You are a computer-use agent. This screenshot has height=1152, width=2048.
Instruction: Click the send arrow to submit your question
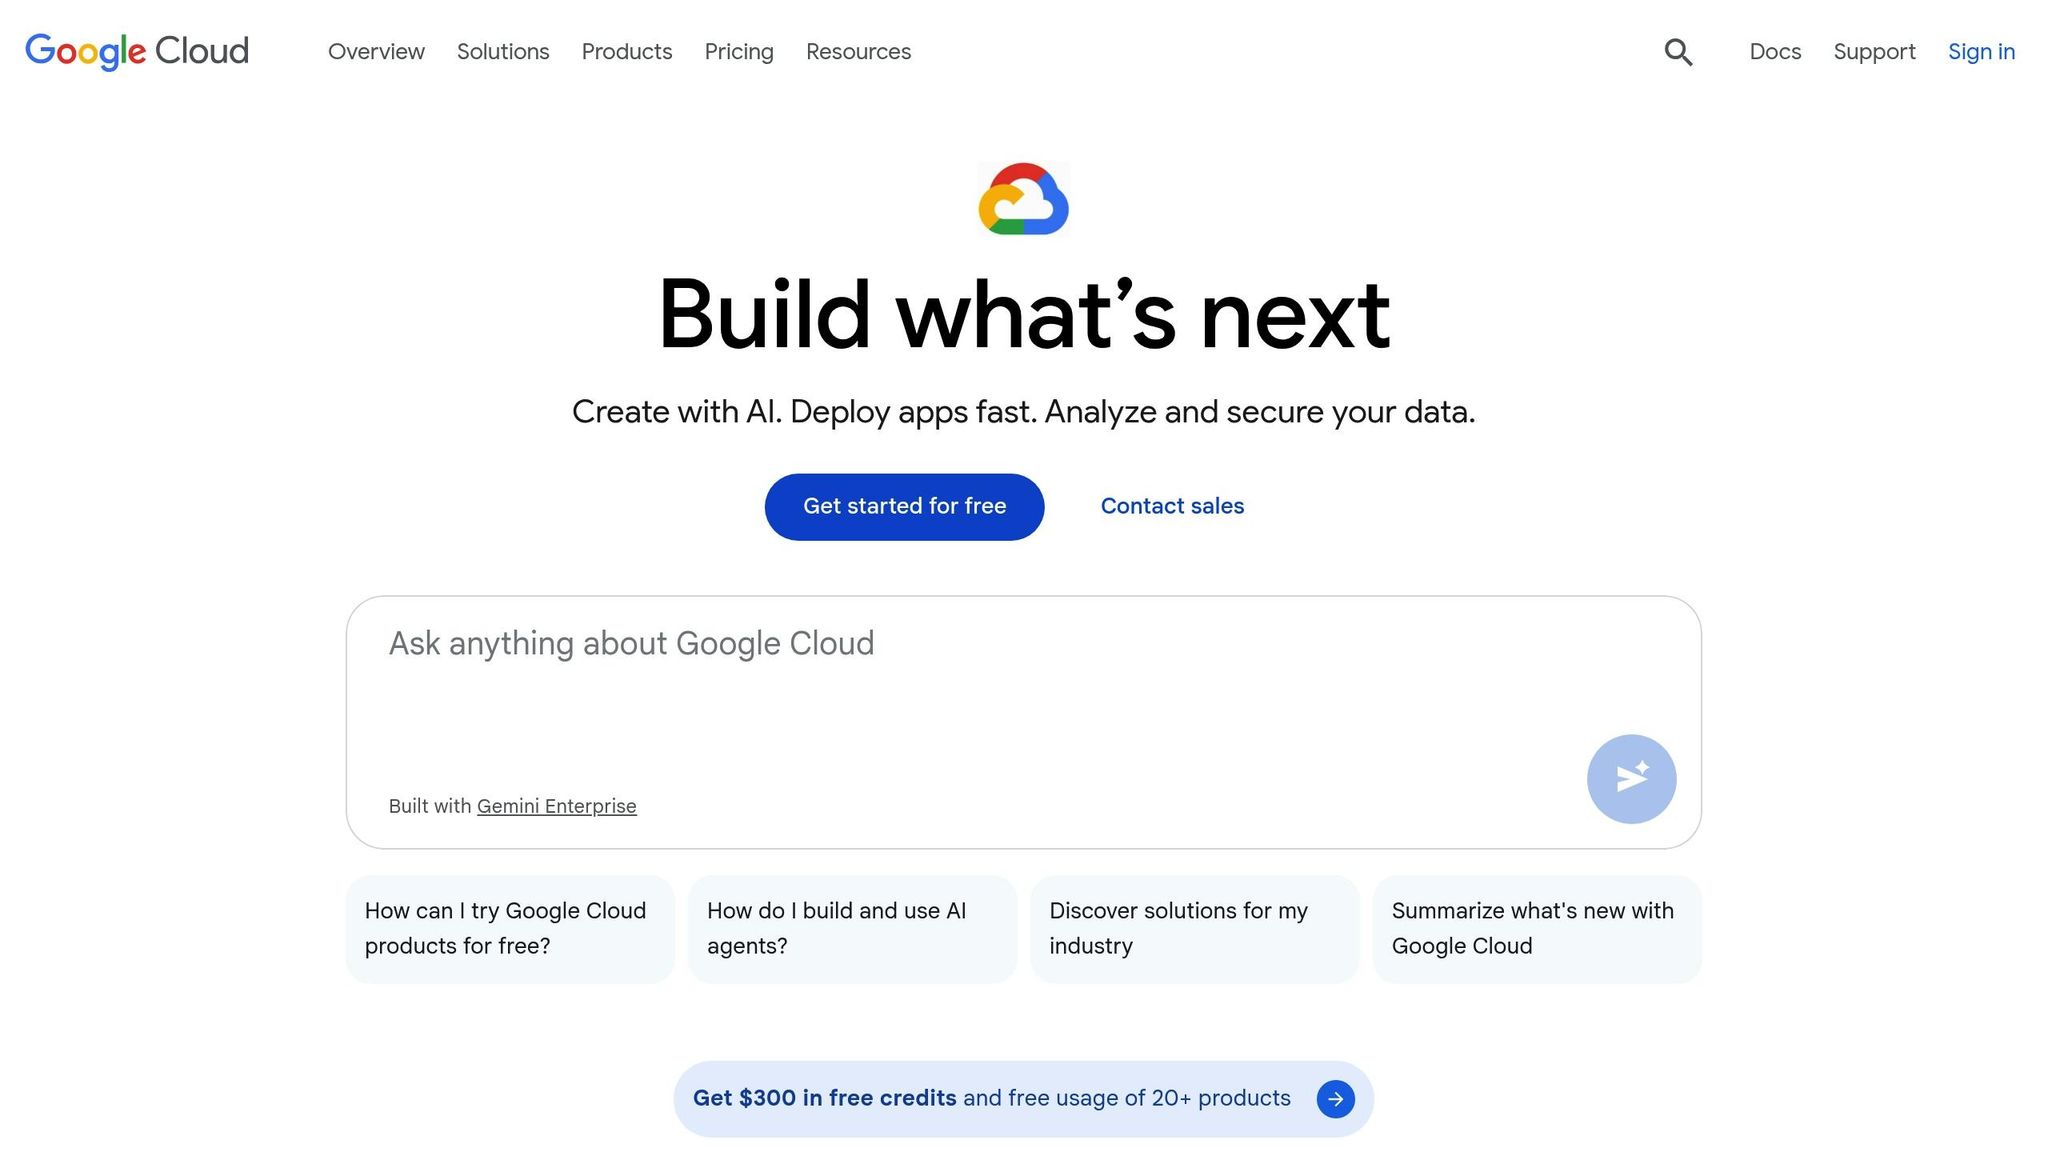click(1631, 778)
